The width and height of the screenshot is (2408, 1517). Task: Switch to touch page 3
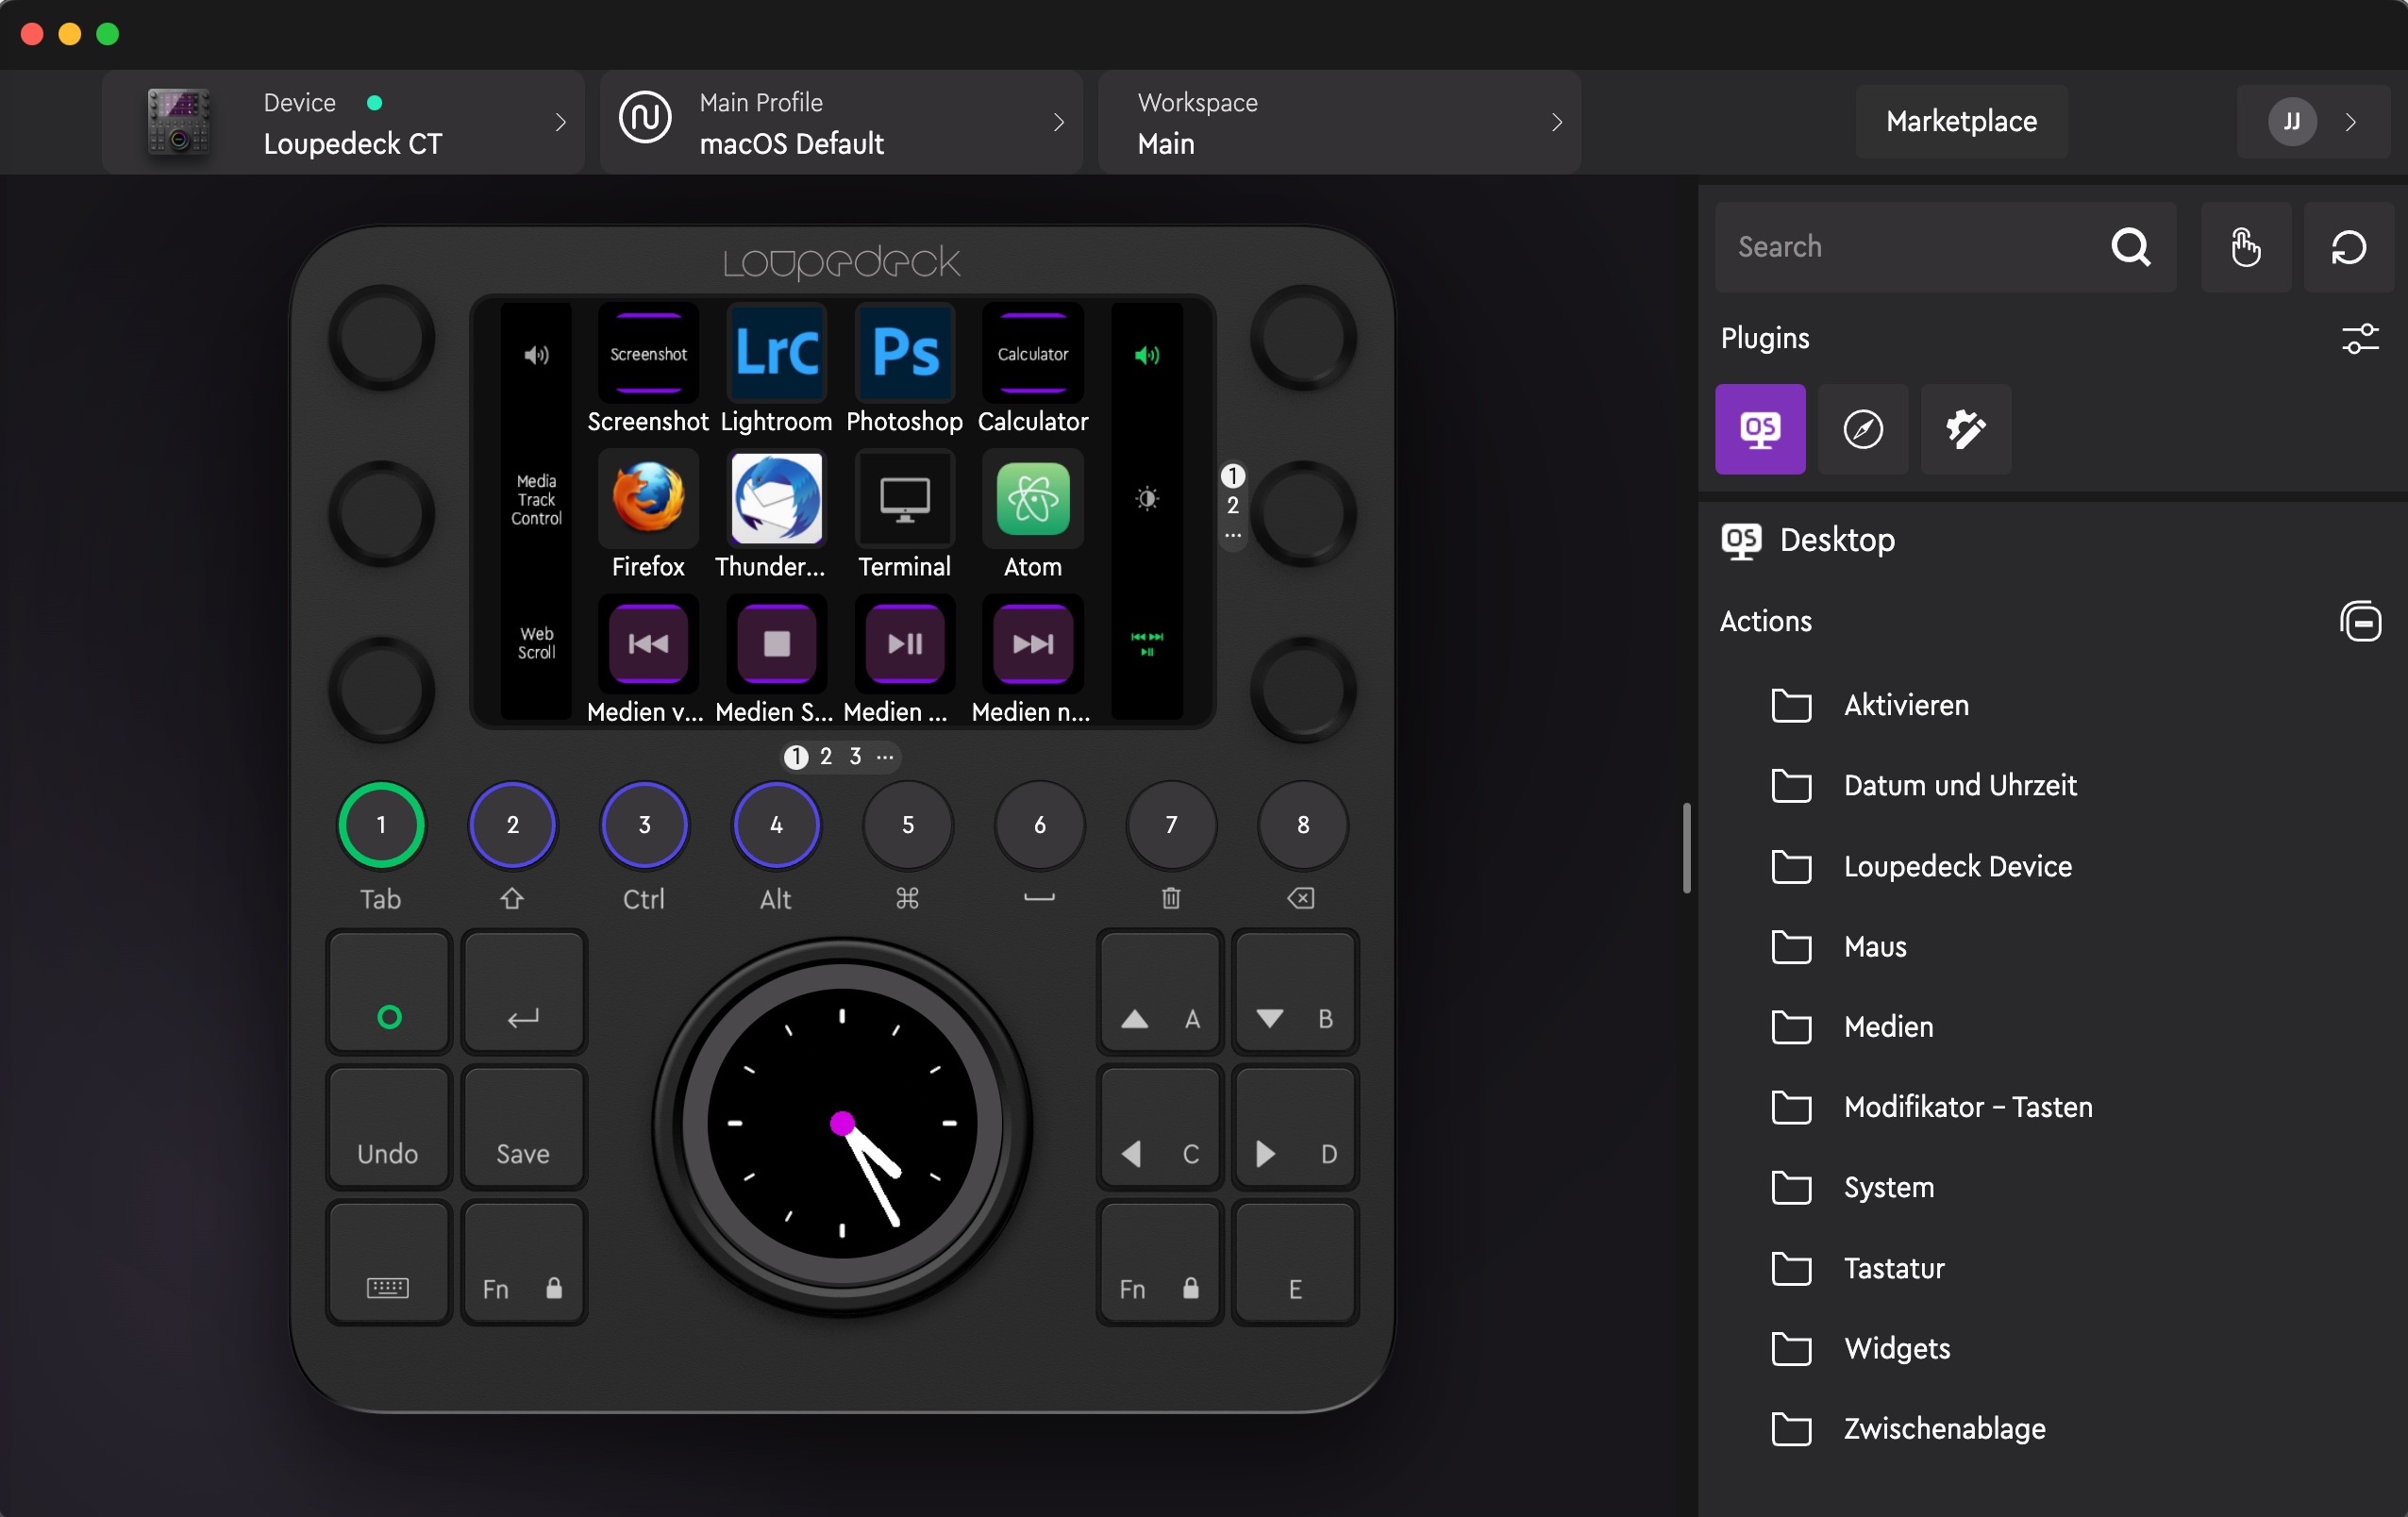tap(855, 756)
